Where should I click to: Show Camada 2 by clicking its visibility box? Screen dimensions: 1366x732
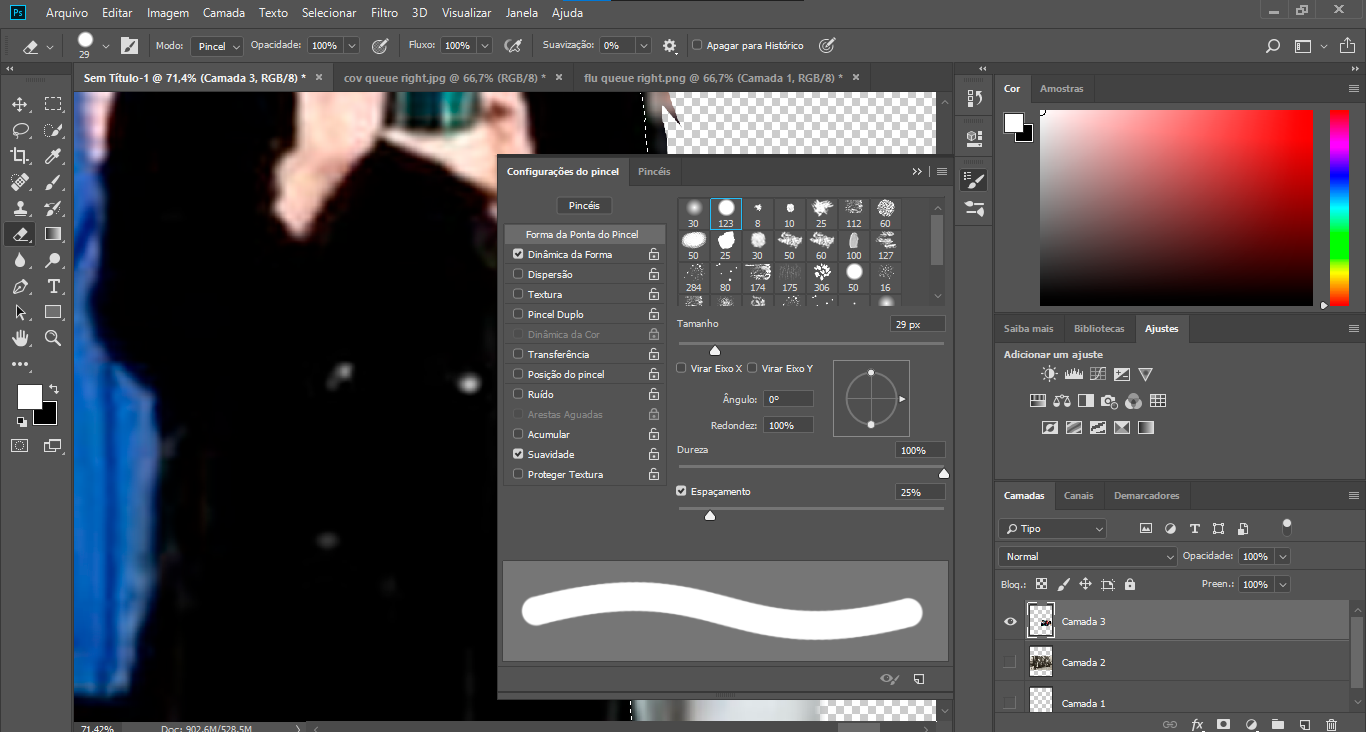tap(1010, 662)
